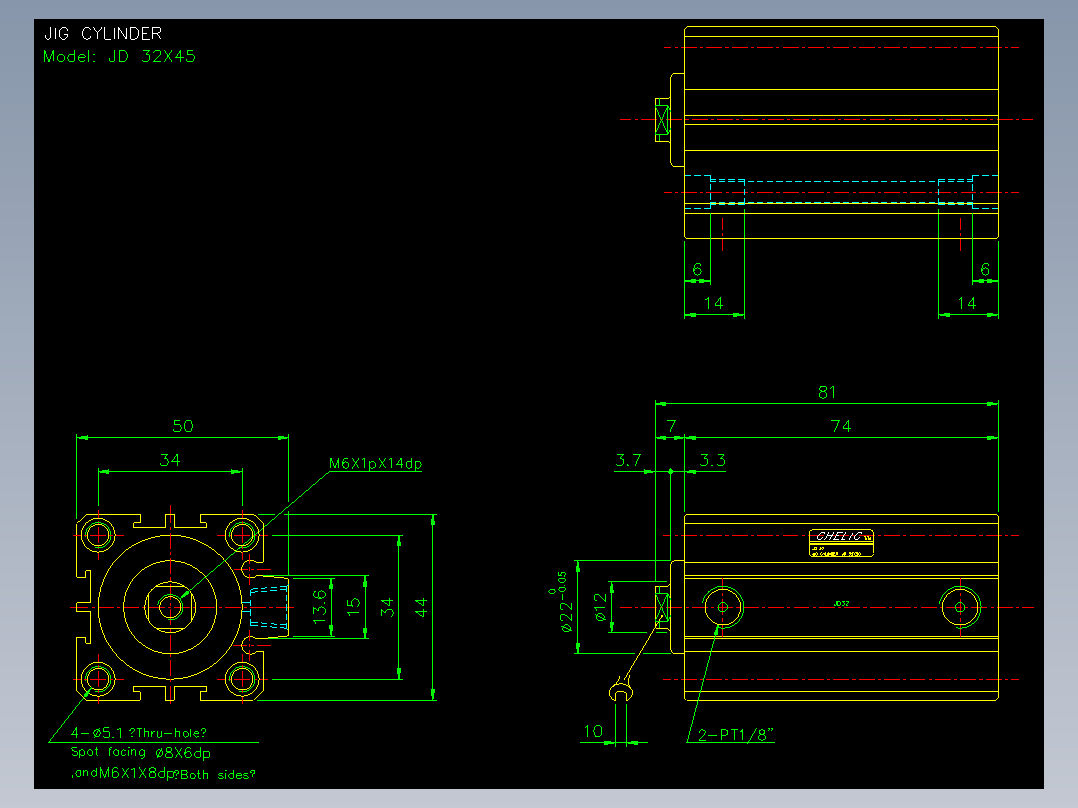The height and width of the screenshot is (808, 1078).
Task: Select the 13.6 port dimension text
Action: 320,607
